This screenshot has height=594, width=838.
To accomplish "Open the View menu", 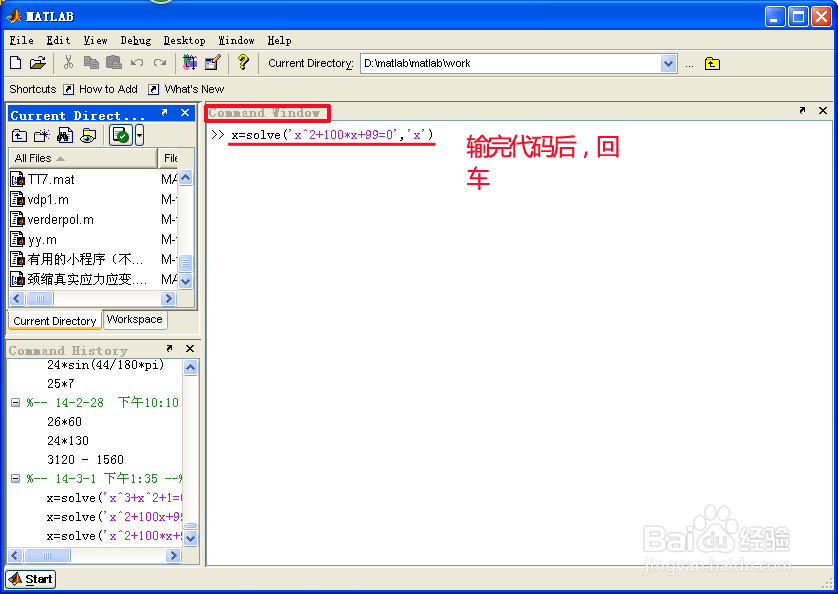I will tap(95, 41).
